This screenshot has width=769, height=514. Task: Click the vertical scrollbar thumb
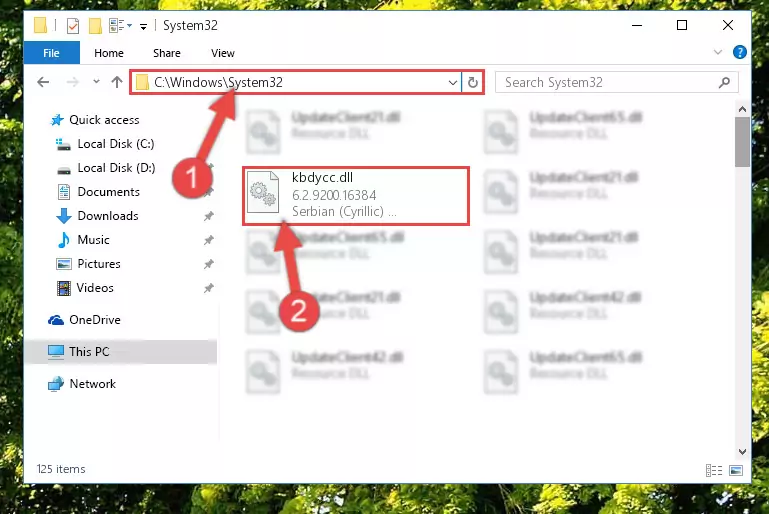742,142
